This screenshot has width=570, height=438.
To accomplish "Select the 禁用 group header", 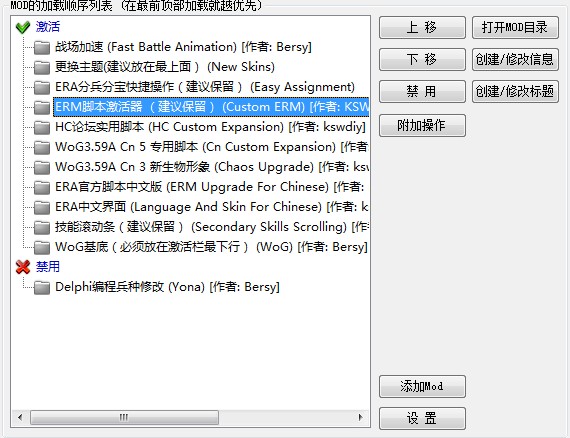I will (48, 267).
